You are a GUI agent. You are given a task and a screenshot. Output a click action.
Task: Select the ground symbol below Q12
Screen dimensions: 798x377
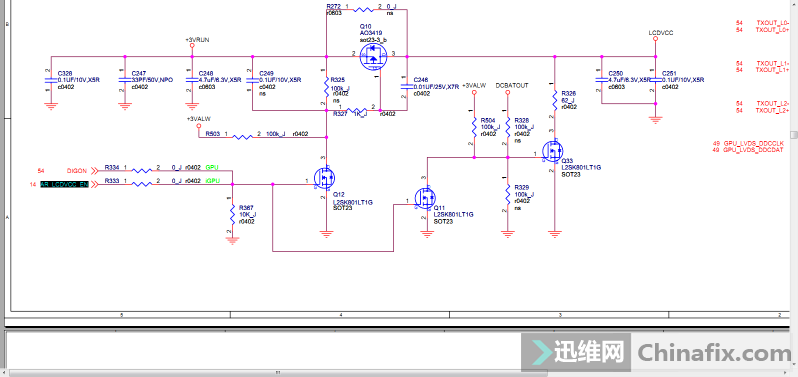(326, 234)
